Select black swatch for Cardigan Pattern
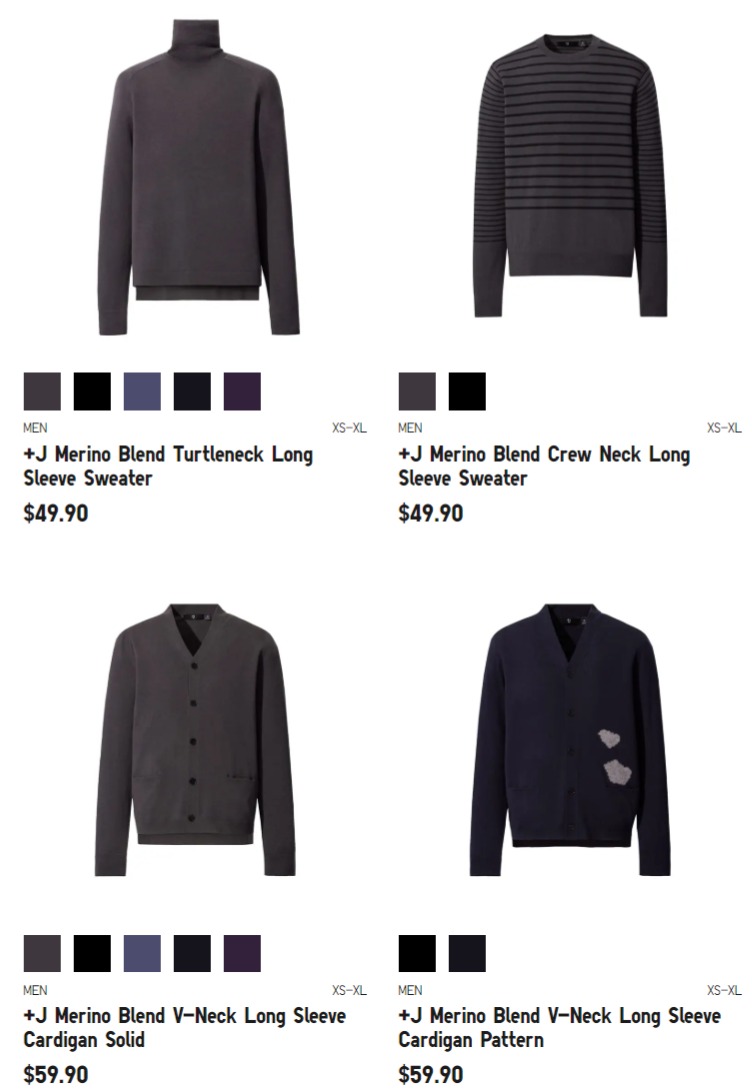752x1091 pixels. click(x=417, y=953)
